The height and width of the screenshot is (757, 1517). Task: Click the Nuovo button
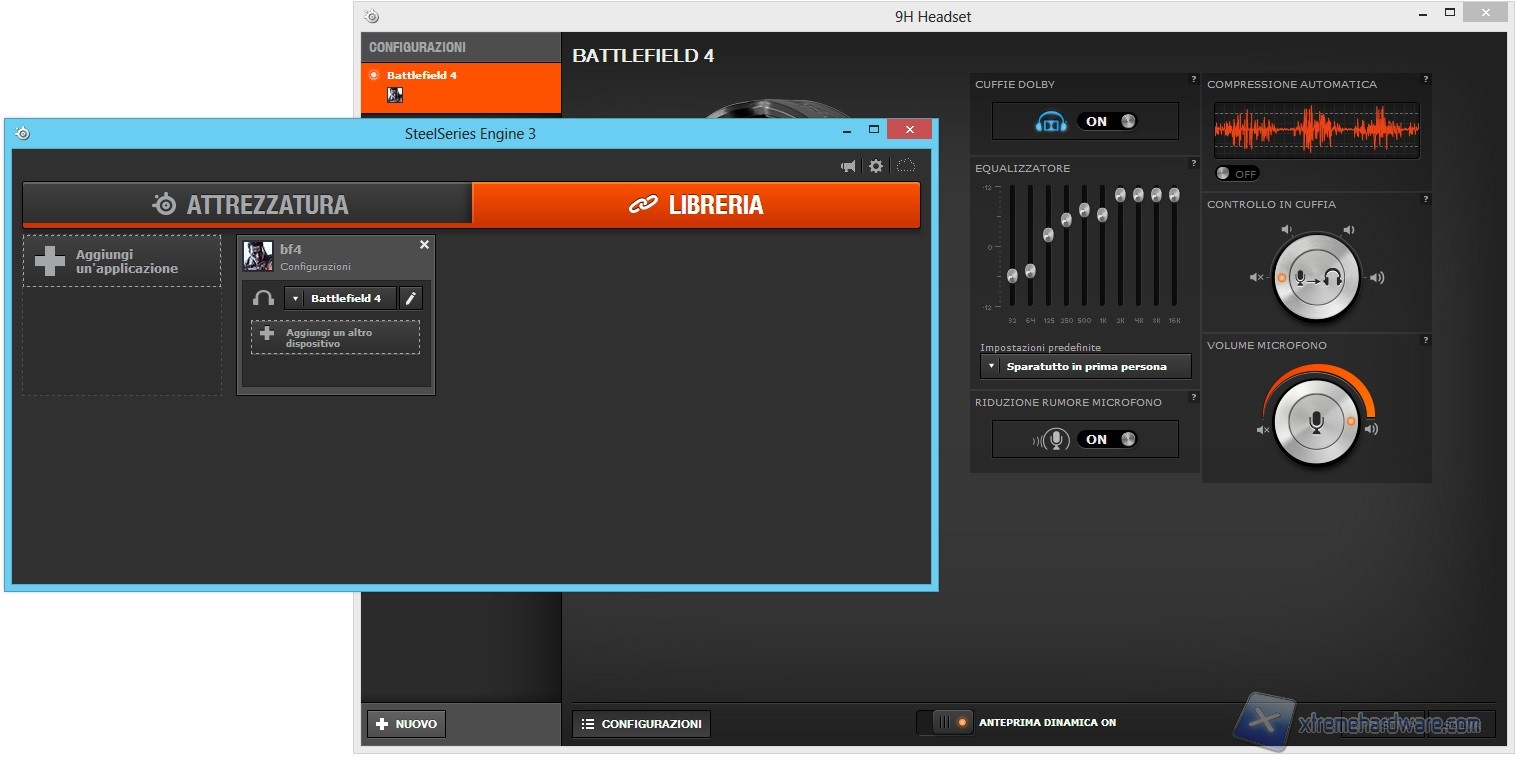point(406,724)
